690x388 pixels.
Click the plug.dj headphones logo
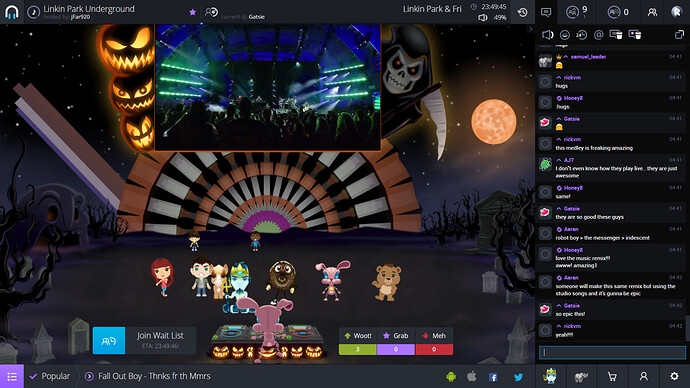coord(12,12)
